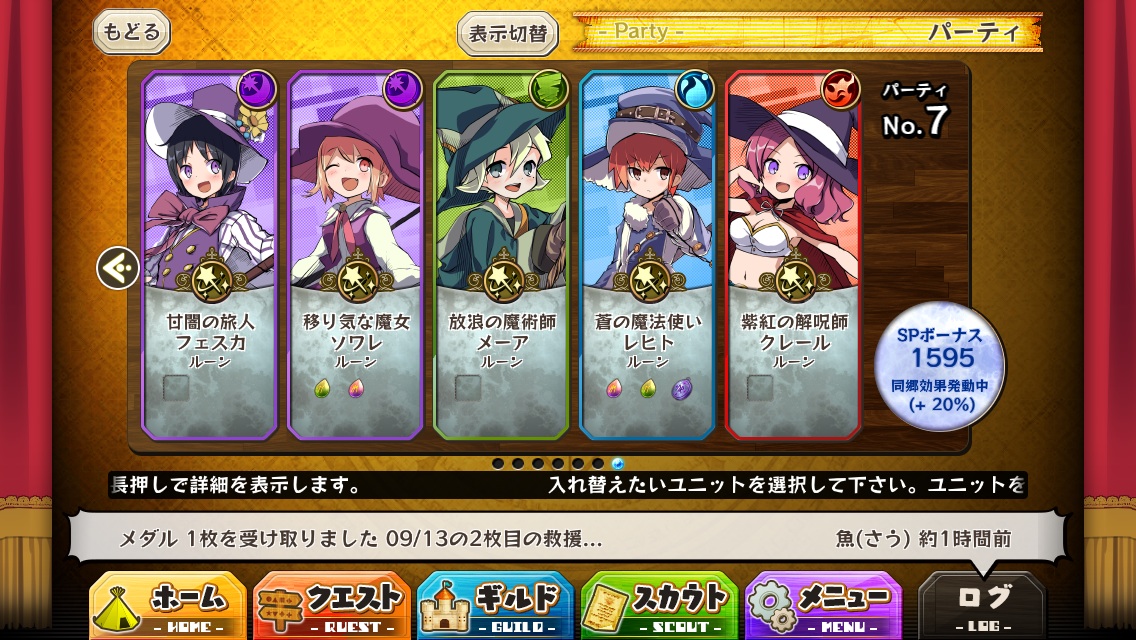The height and width of the screenshot is (640, 1136).
Task: Click the fire element icon on クレール card
Action: click(841, 90)
